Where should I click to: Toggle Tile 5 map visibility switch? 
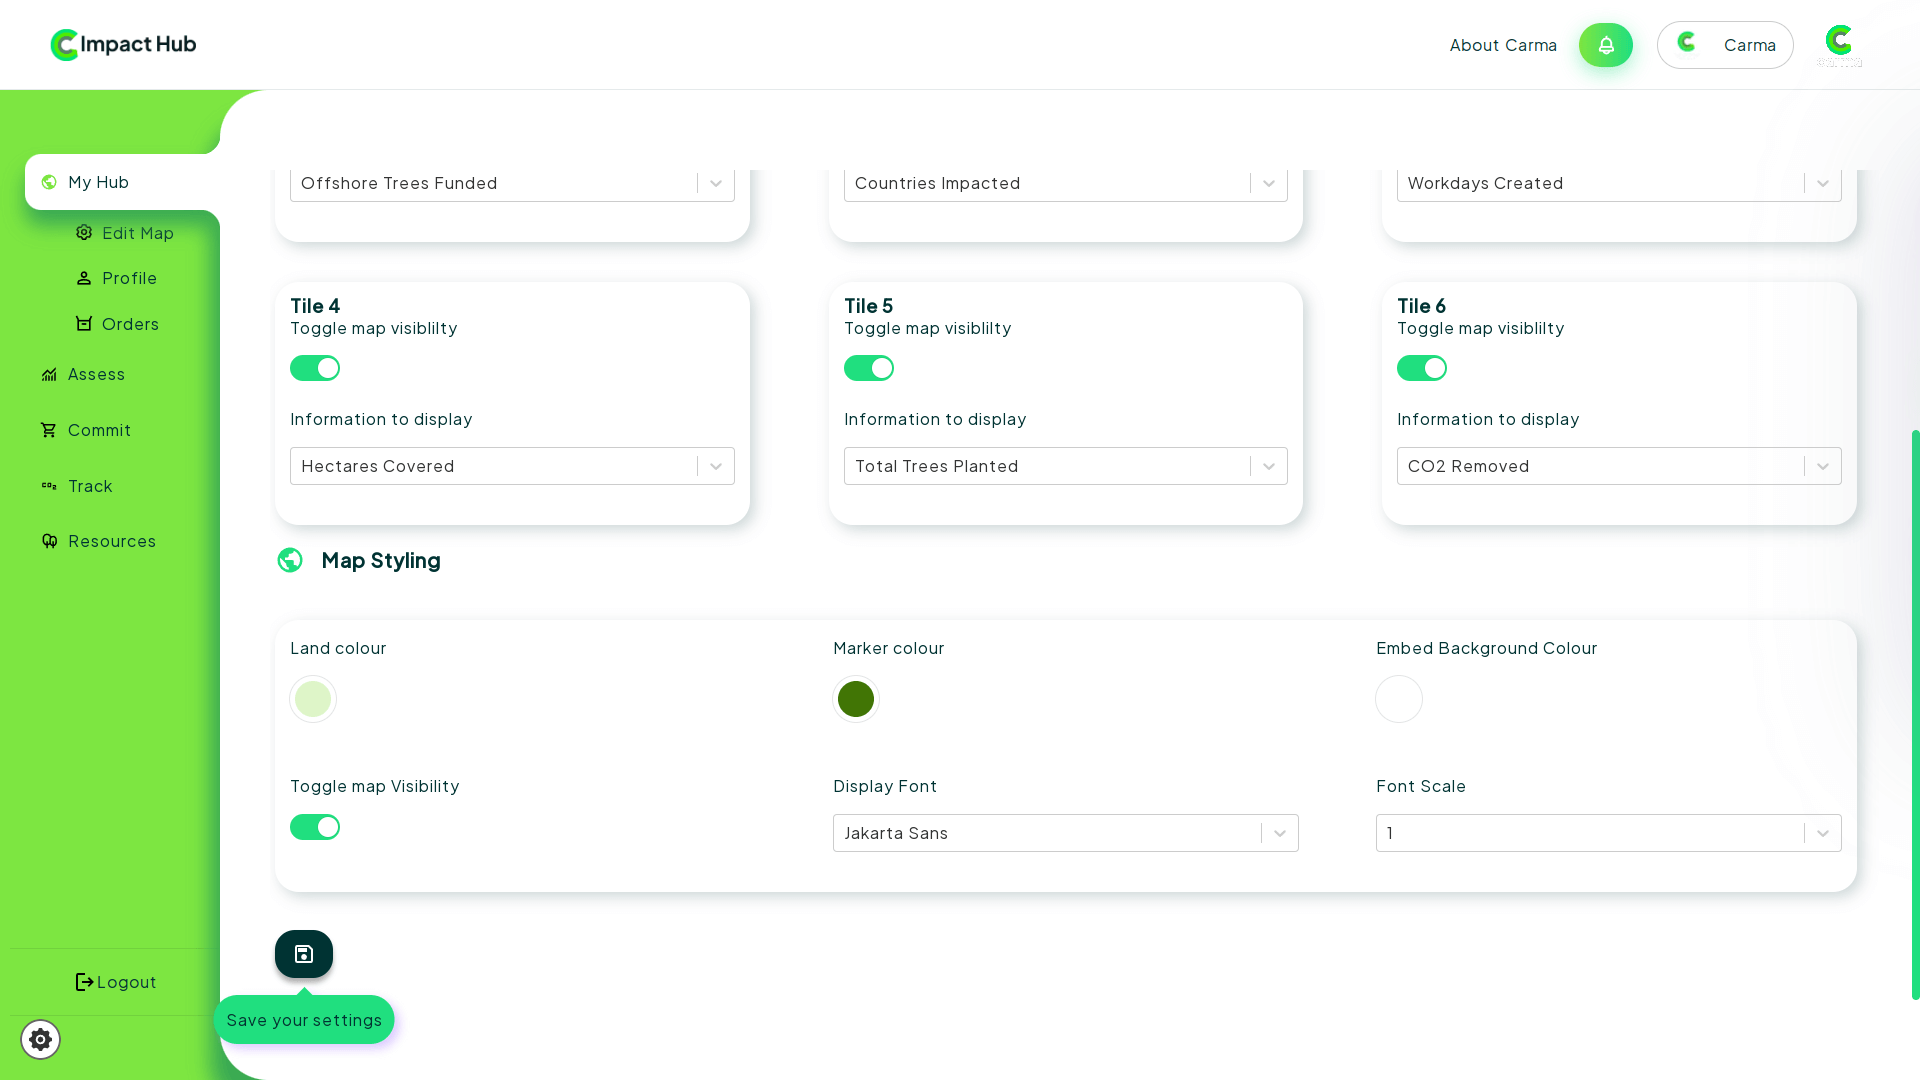868,368
